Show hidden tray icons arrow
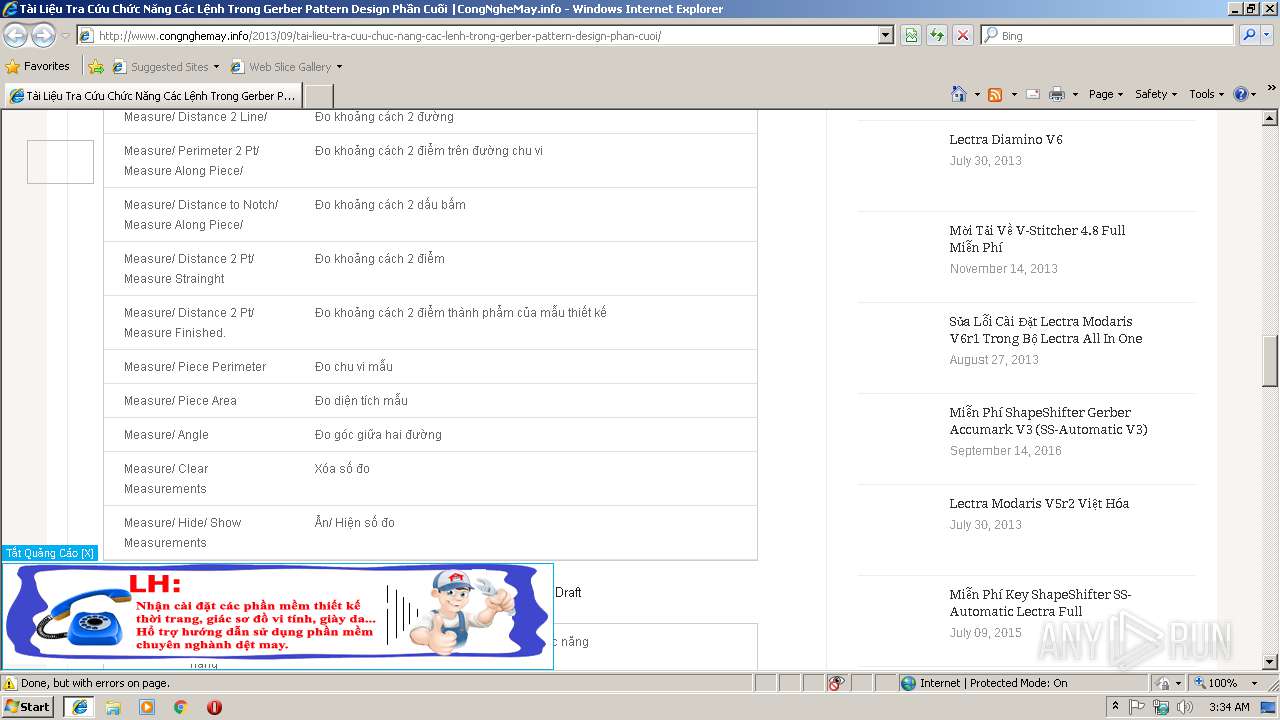1280x720 pixels. pos(1115,707)
